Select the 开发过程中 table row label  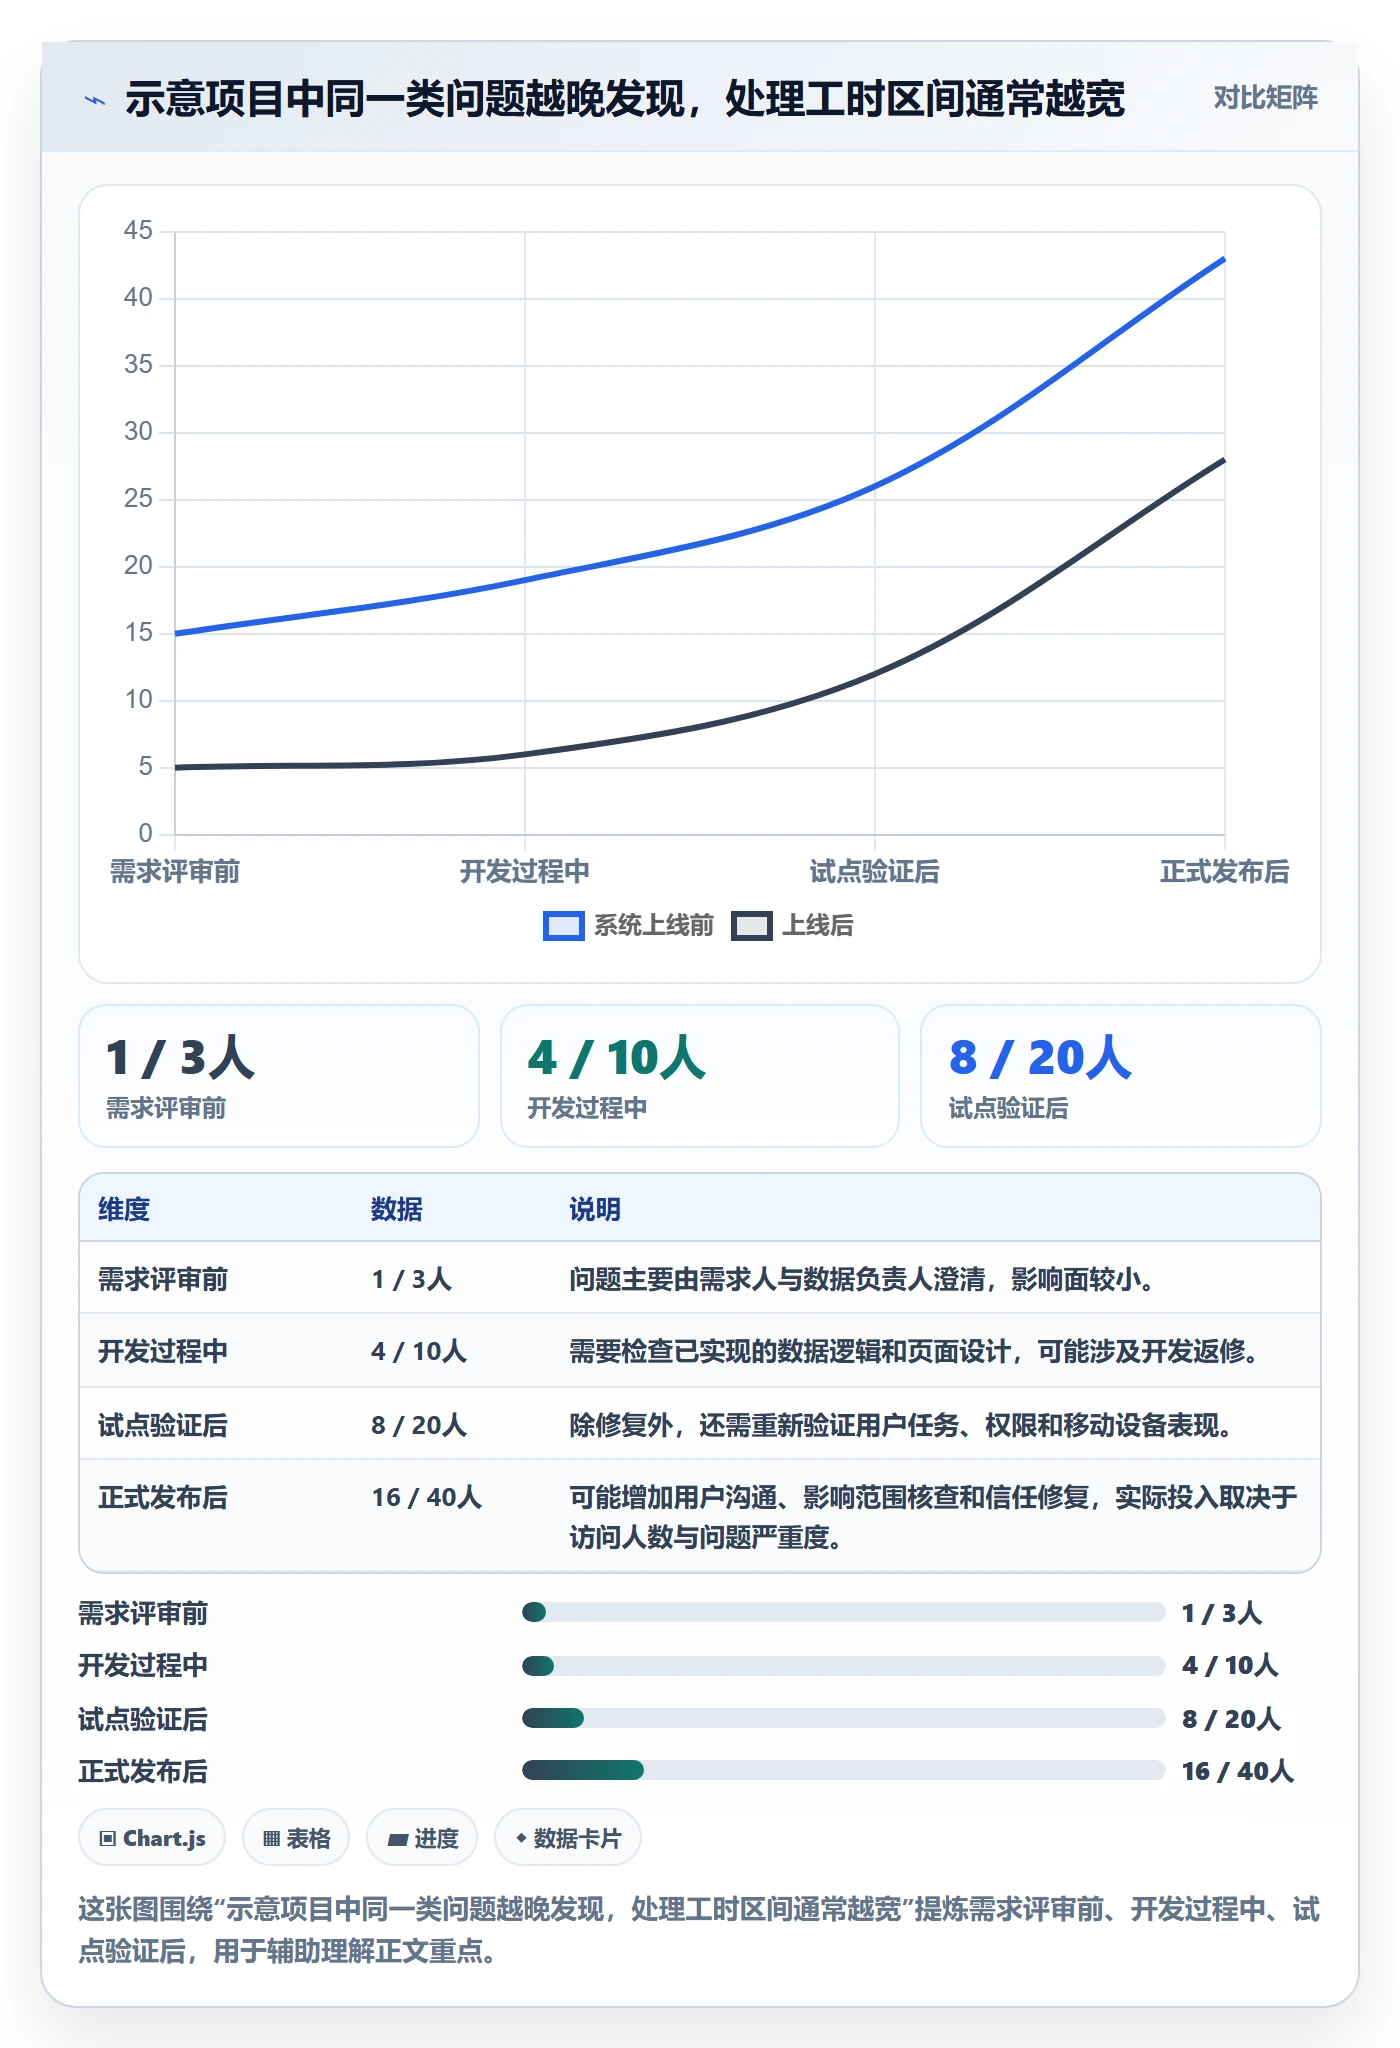pos(163,1351)
